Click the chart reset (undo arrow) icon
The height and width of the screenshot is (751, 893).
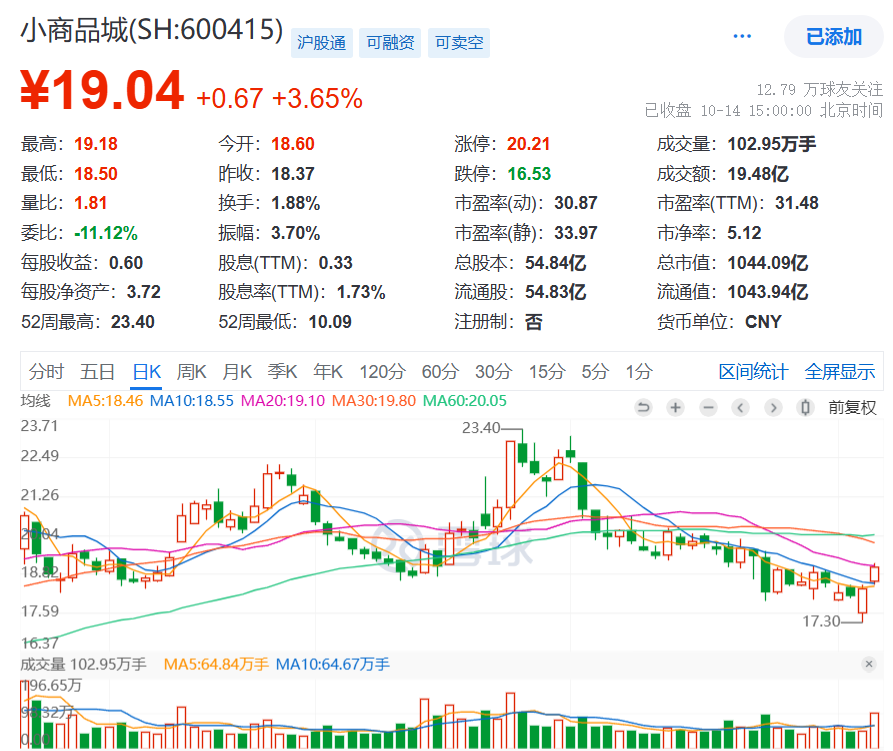point(644,408)
